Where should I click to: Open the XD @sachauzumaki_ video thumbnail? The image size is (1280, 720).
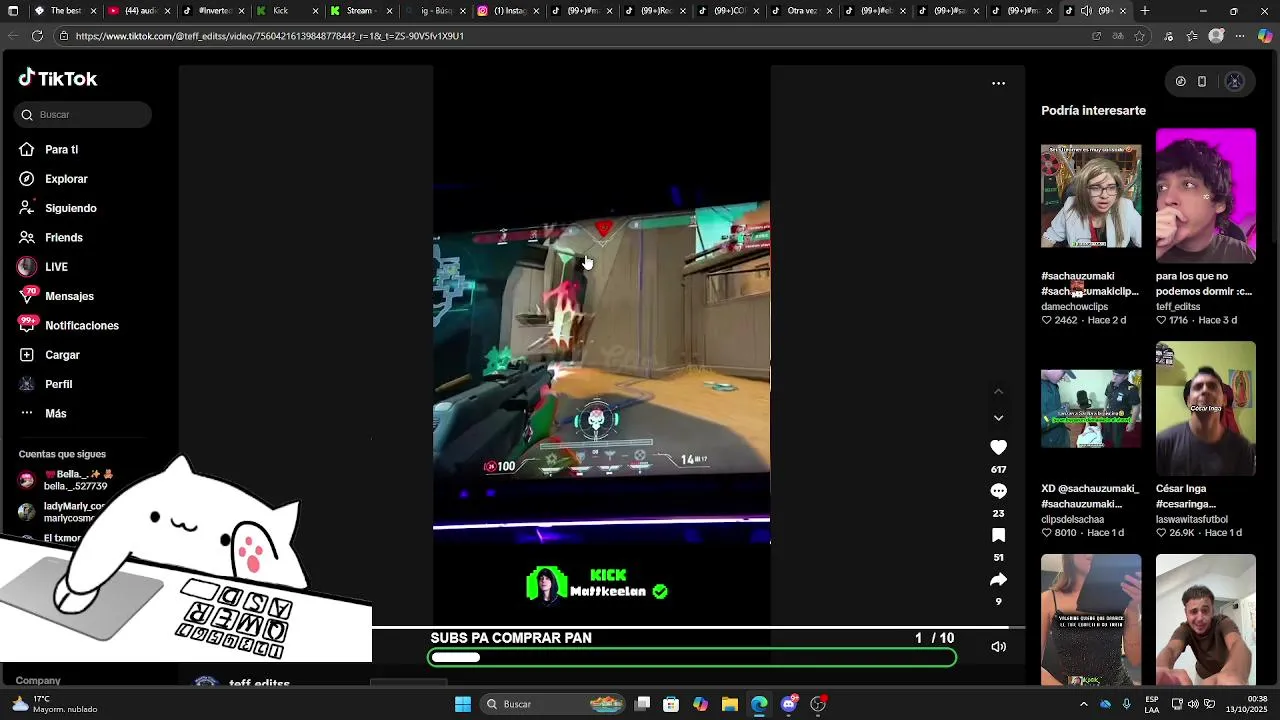(x=1091, y=409)
